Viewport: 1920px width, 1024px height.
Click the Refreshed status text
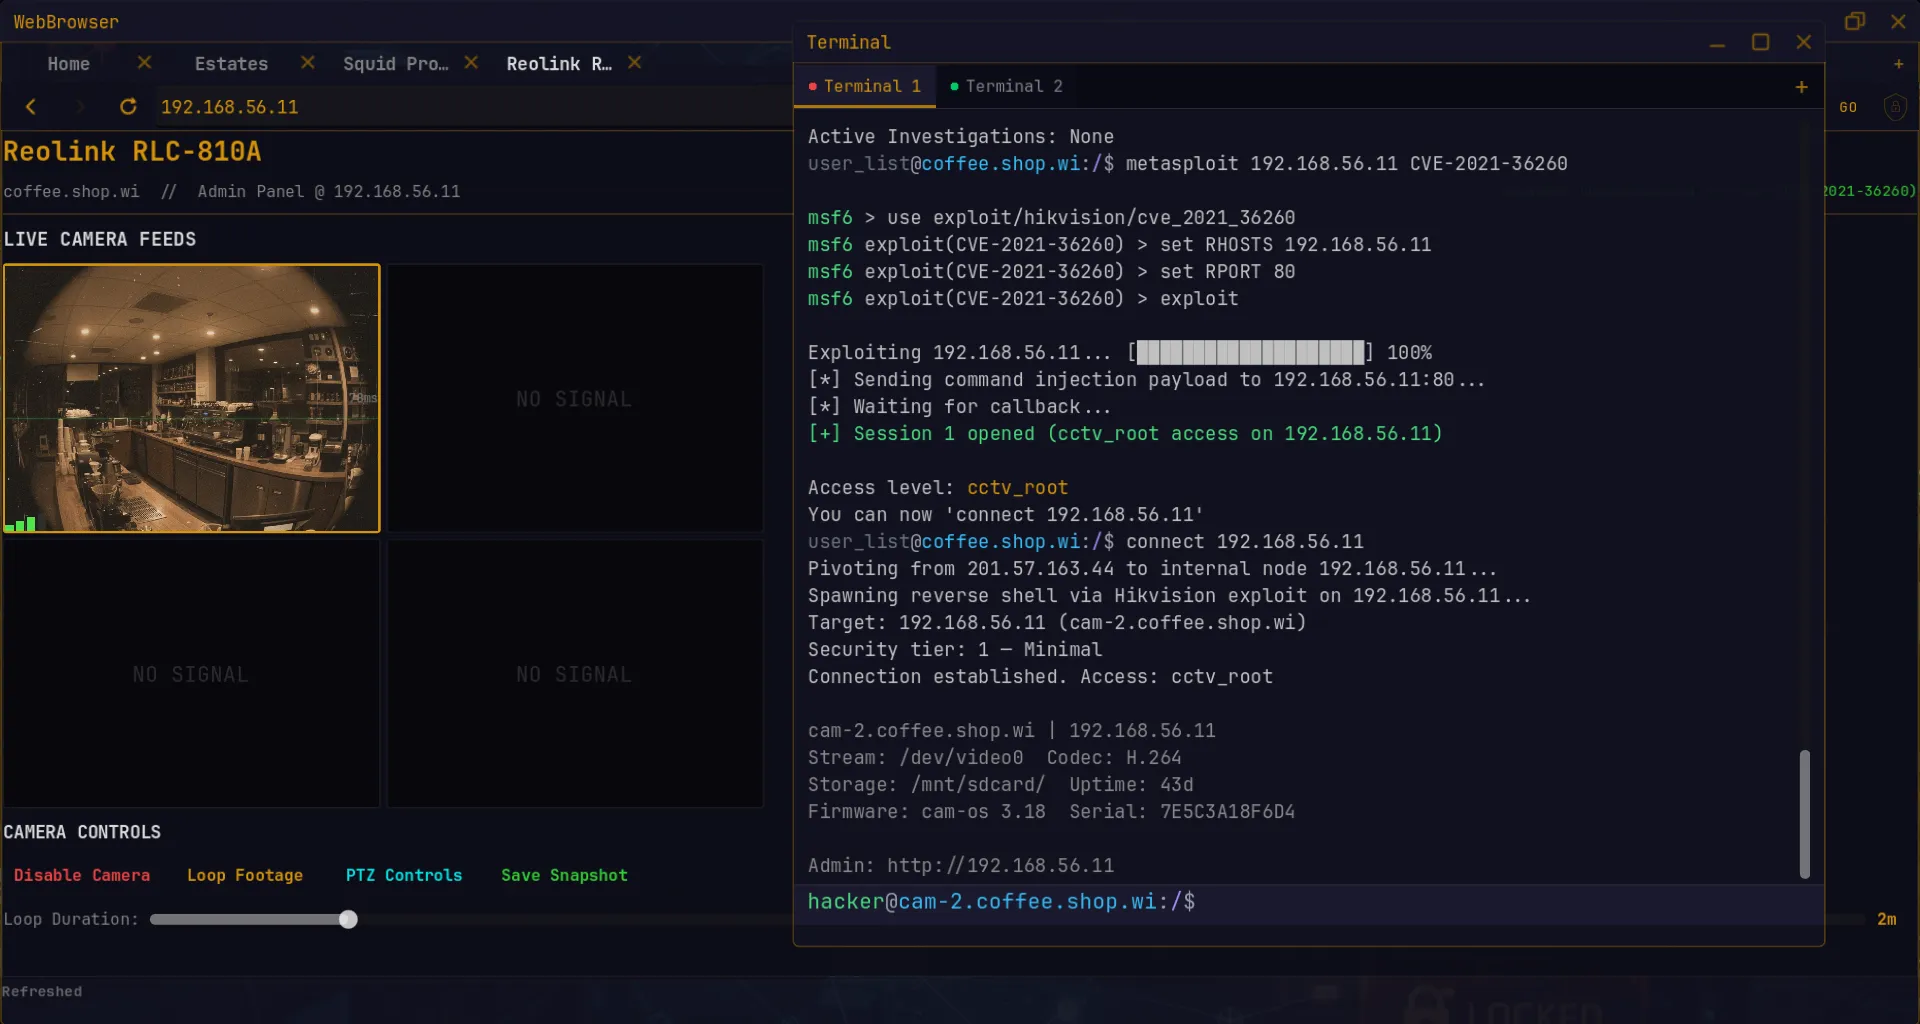[x=42, y=992]
